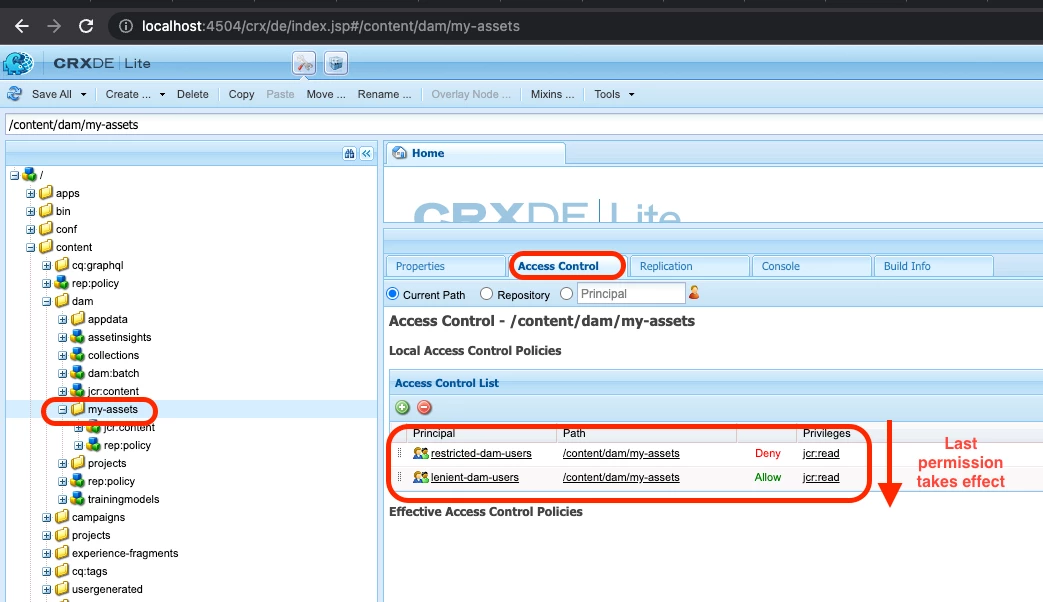
Task: Click the Copy toolbar button
Action: pyautogui.click(x=241, y=94)
